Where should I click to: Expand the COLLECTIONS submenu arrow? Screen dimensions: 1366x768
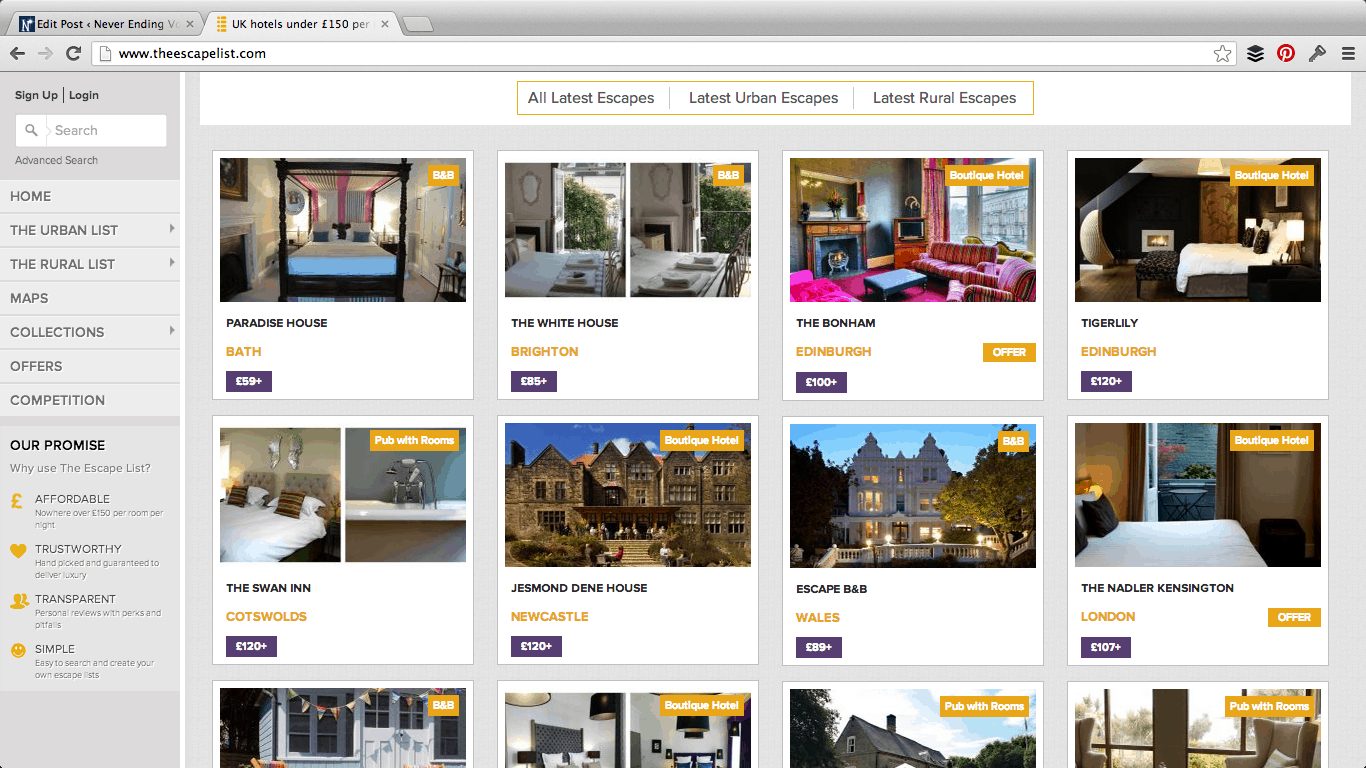[x=172, y=331]
